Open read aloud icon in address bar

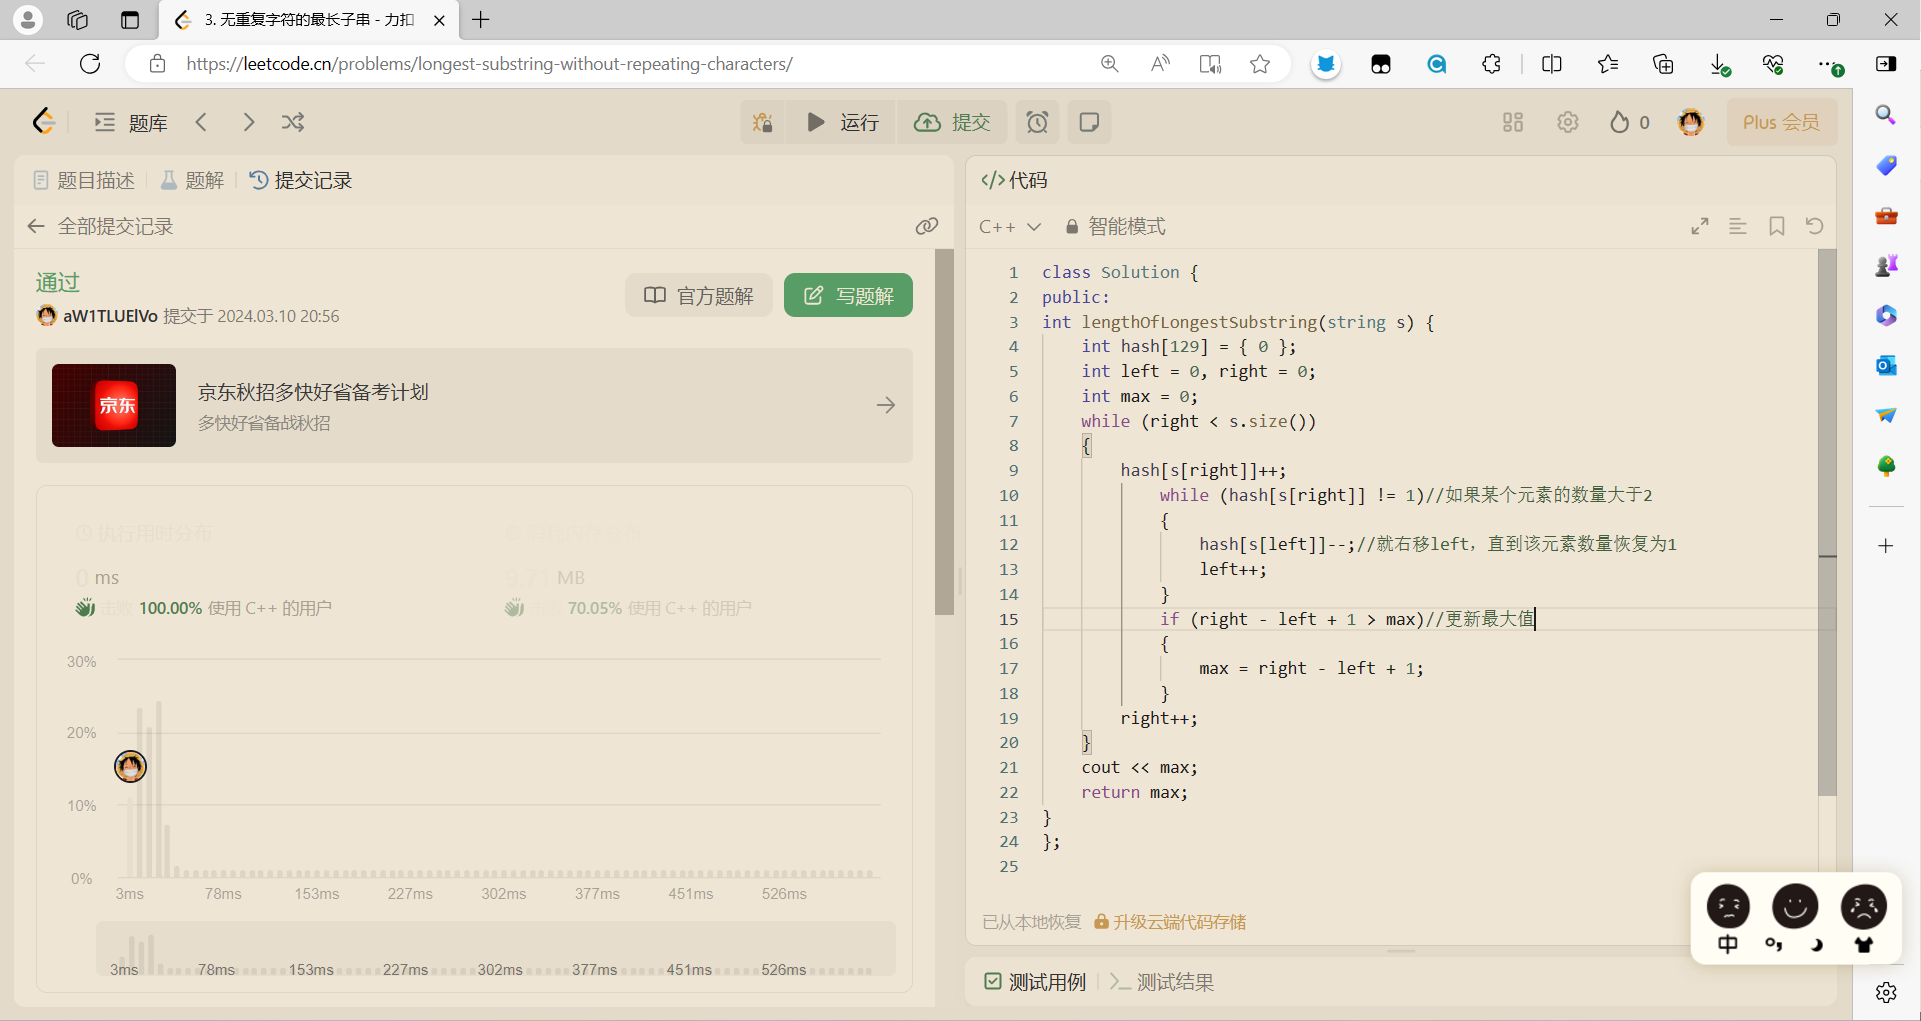click(1160, 64)
